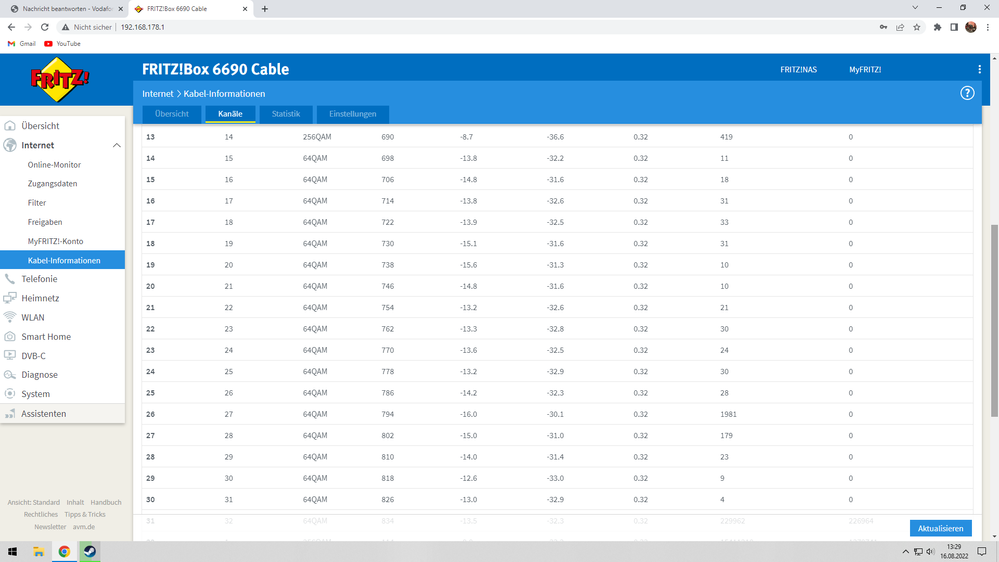Click the FRITZ! logo

tap(60, 80)
